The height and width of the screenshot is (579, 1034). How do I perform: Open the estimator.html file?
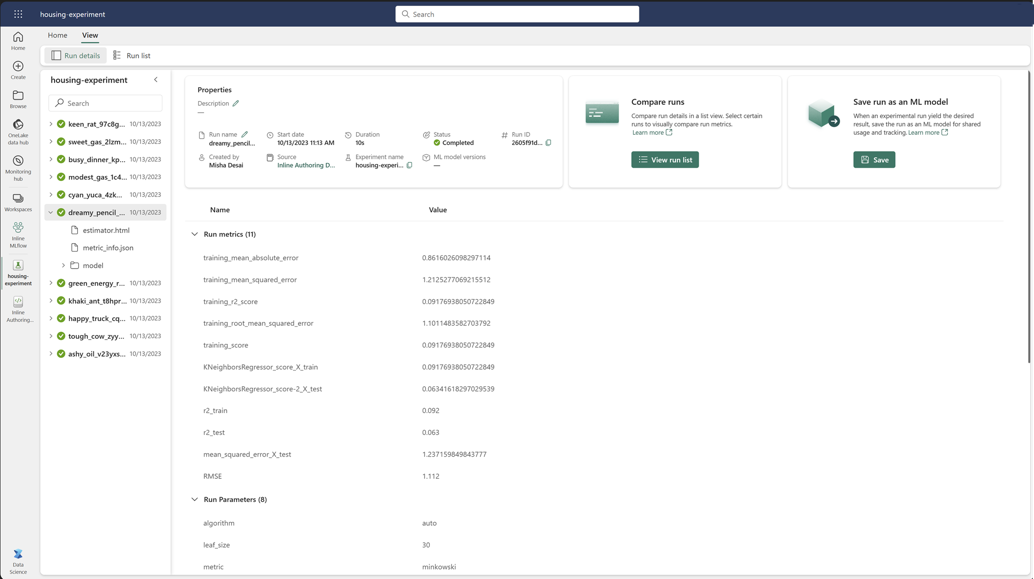pyautogui.click(x=106, y=230)
